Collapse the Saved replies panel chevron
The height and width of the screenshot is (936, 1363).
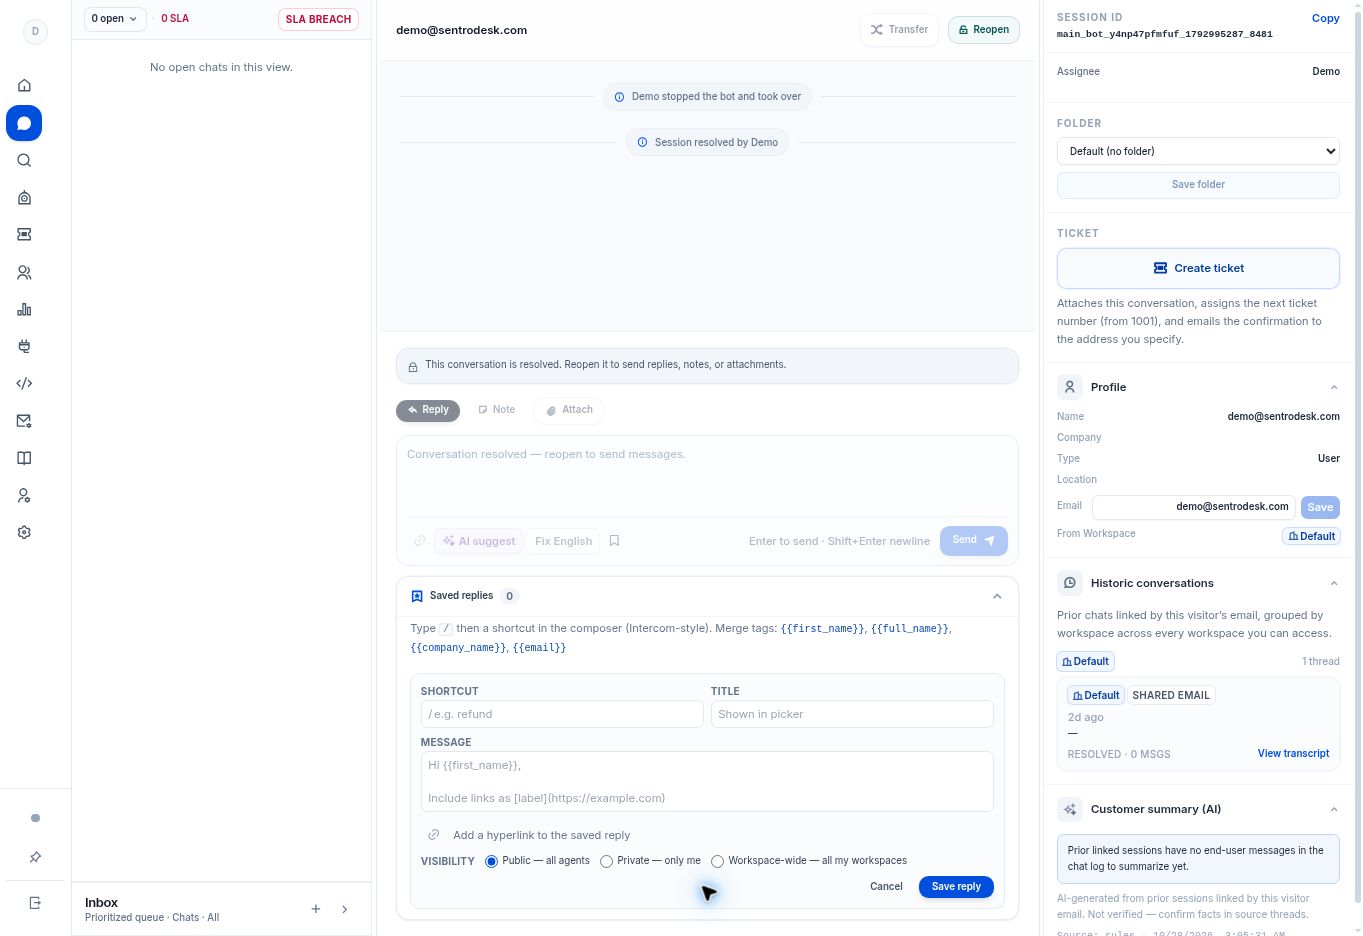(997, 596)
